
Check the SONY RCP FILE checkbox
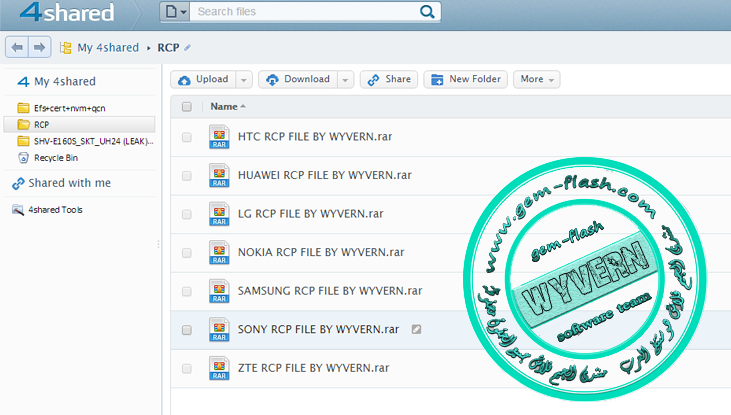coord(187,330)
